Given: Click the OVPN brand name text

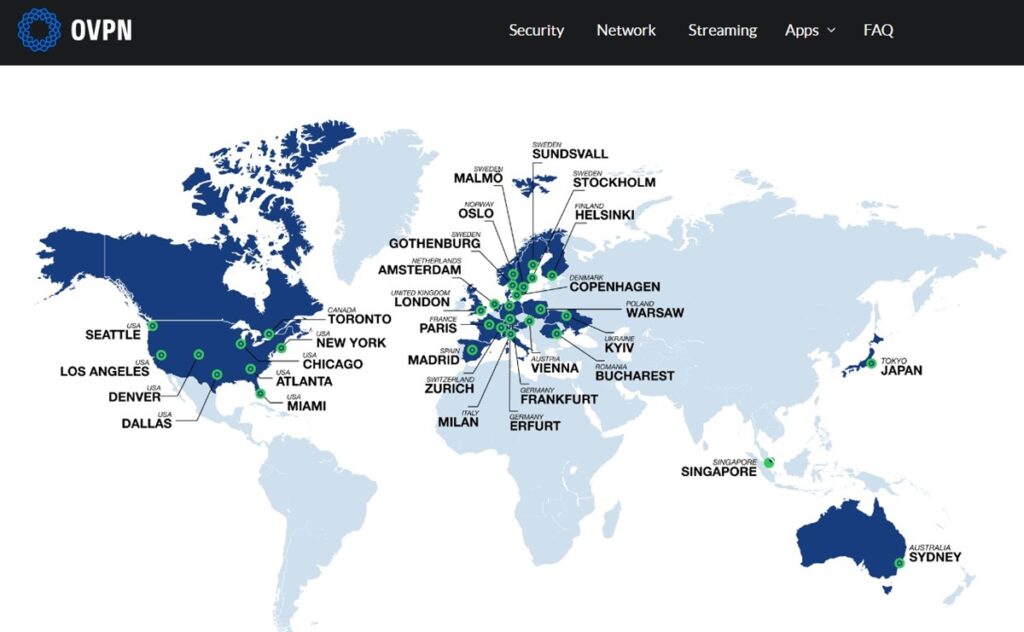Looking at the screenshot, I should [101, 30].
